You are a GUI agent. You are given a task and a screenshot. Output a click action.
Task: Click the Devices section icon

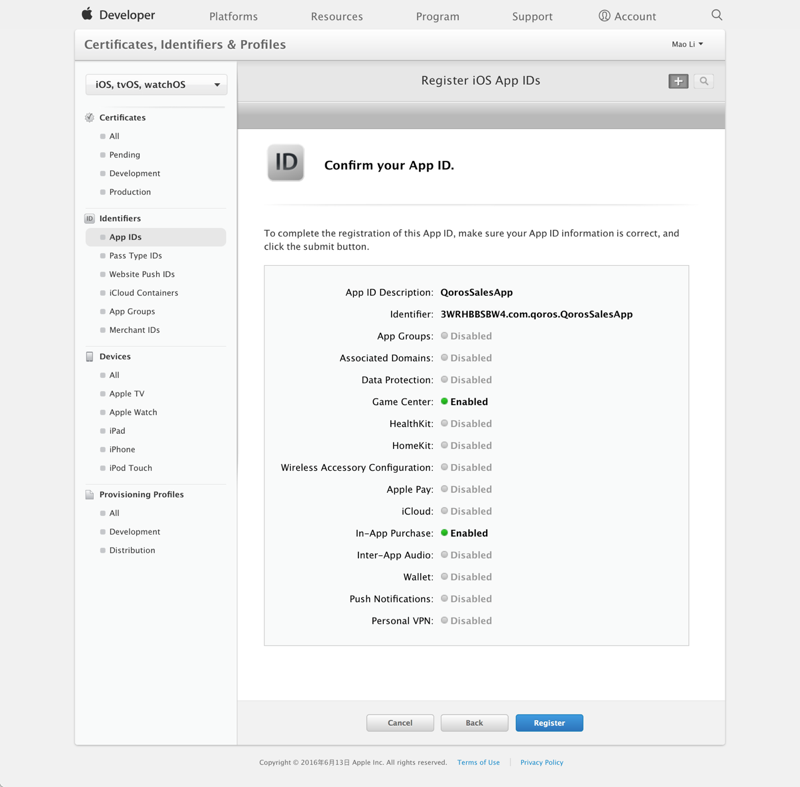point(89,357)
